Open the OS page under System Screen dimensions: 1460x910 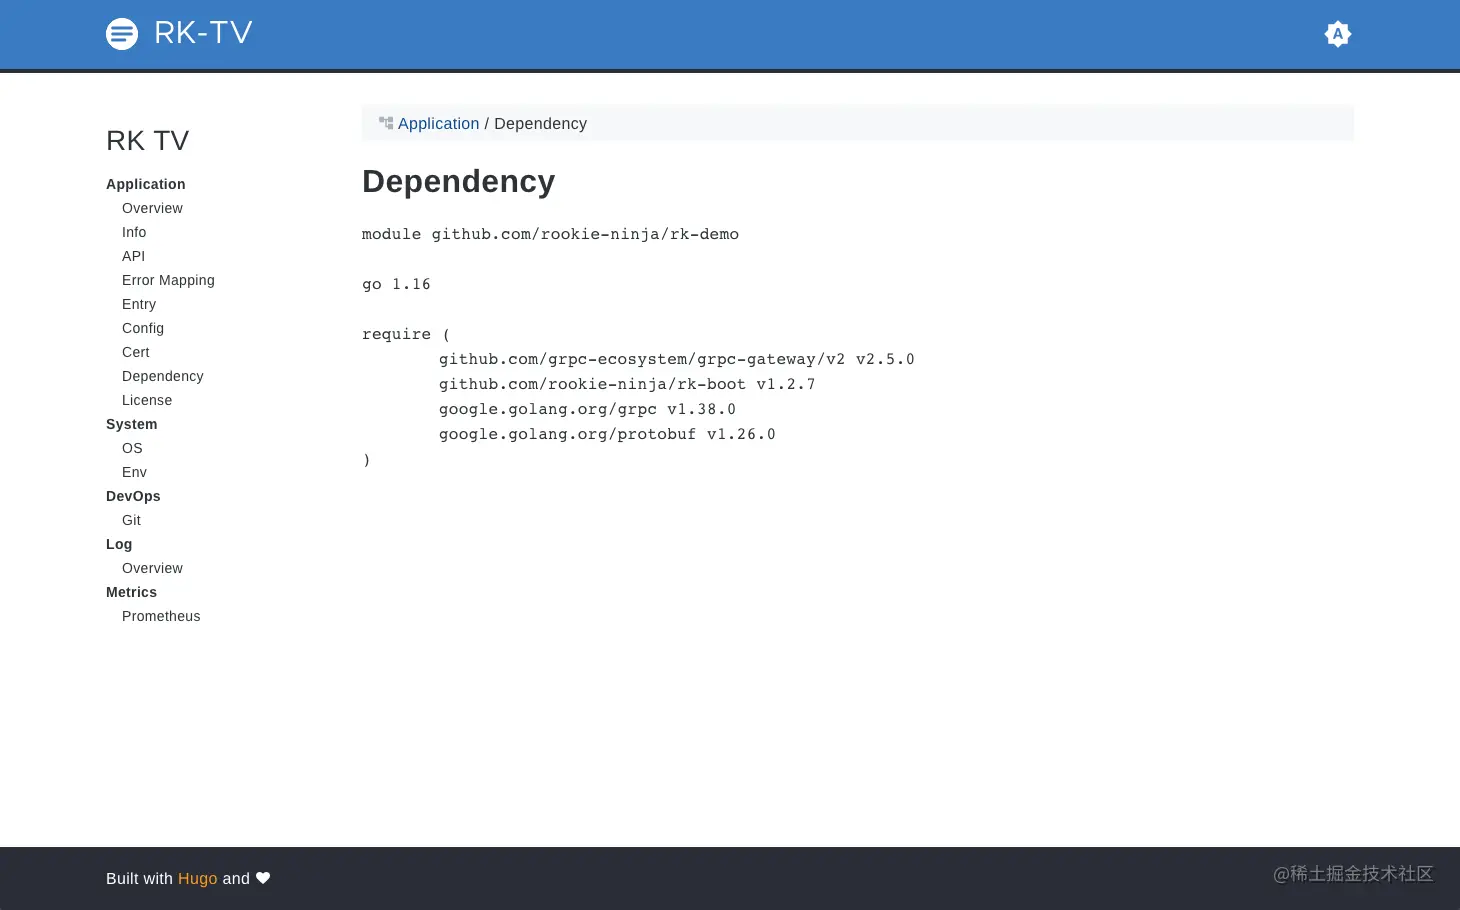pyautogui.click(x=132, y=448)
